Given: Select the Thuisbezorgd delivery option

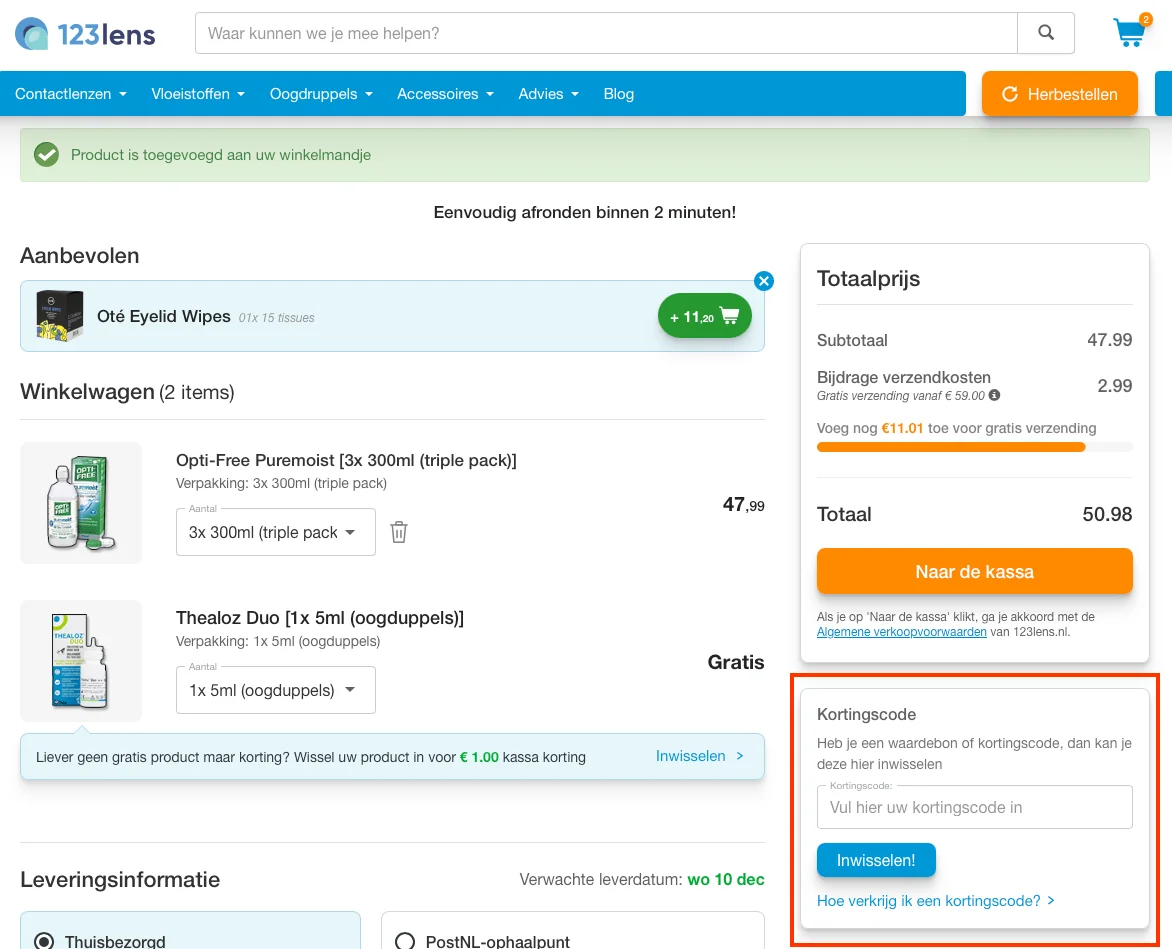Looking at the screenshot, I should (x=44, y=941).
